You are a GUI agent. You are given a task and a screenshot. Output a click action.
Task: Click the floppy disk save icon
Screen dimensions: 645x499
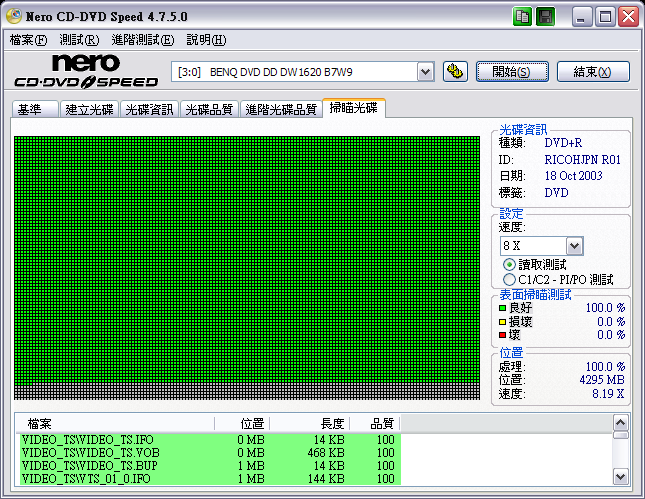coord(545,17)
